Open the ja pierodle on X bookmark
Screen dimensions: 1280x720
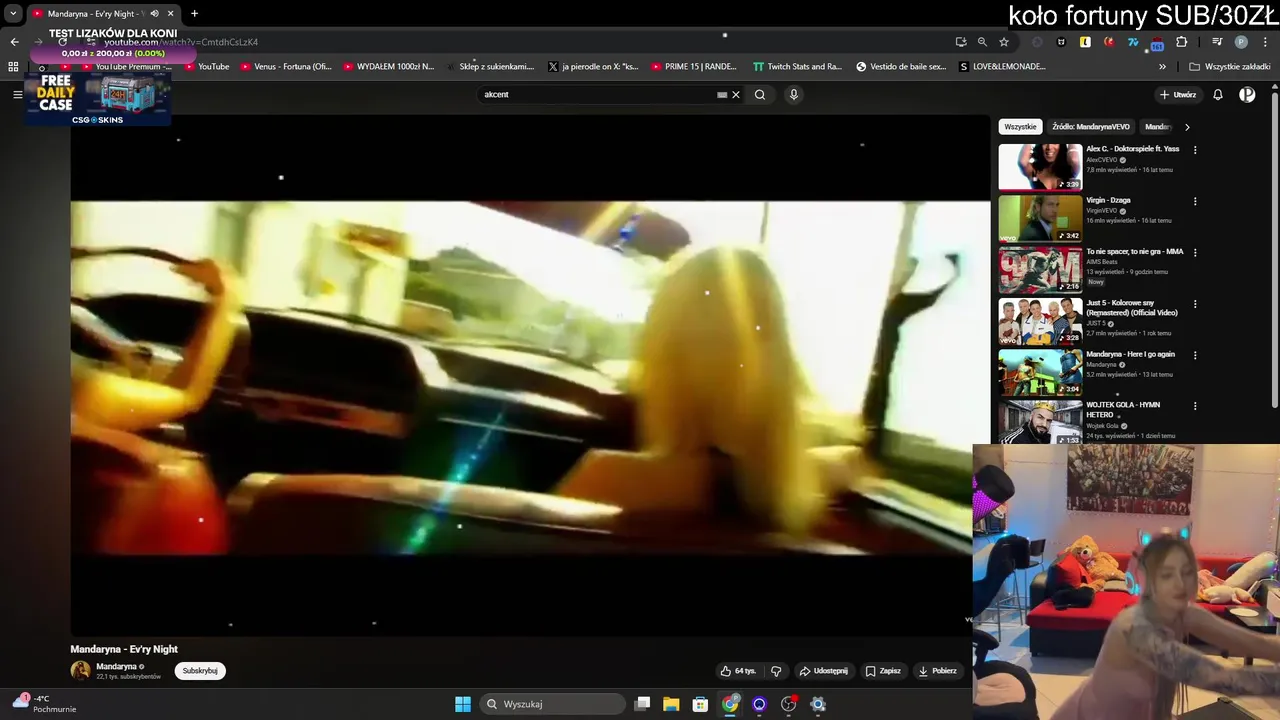click(x=593, y=67)
